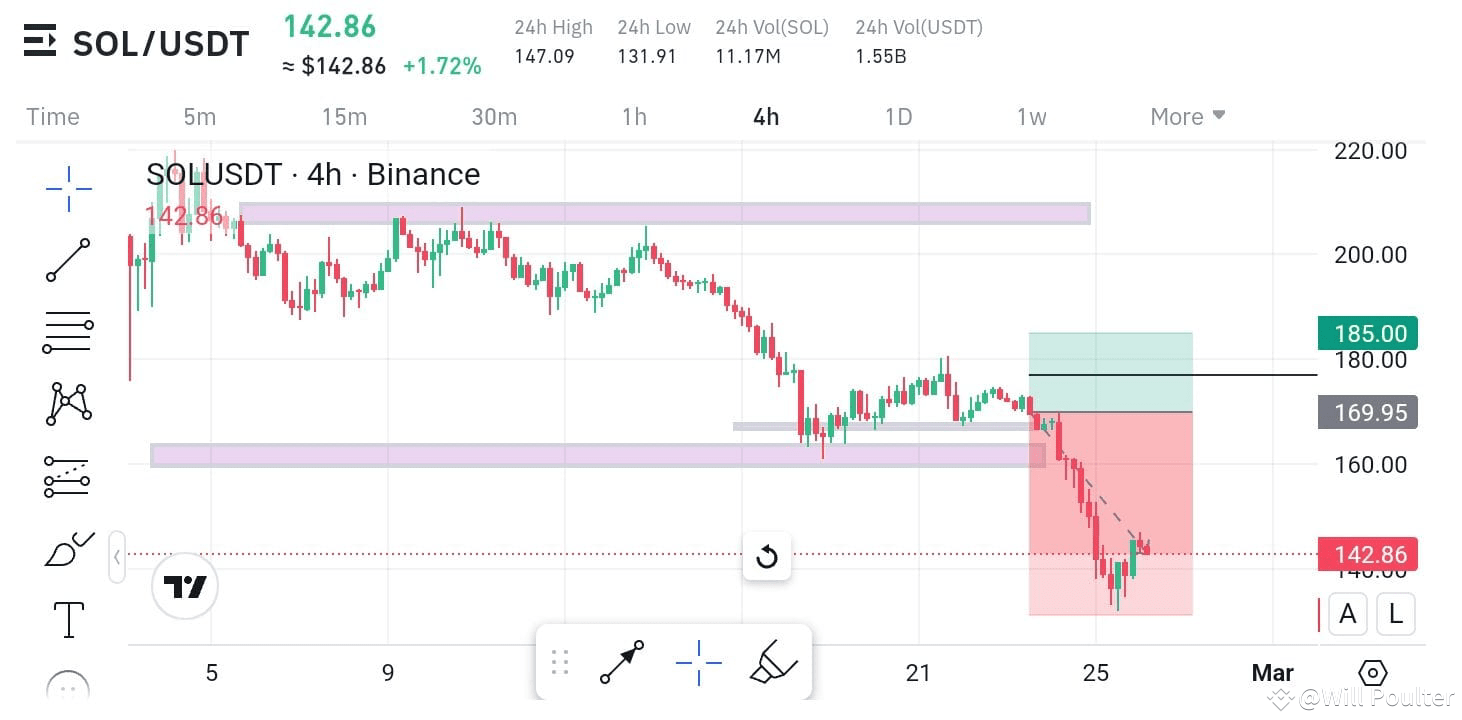Toggle the A button near price scale

[x=1347, y=614]
